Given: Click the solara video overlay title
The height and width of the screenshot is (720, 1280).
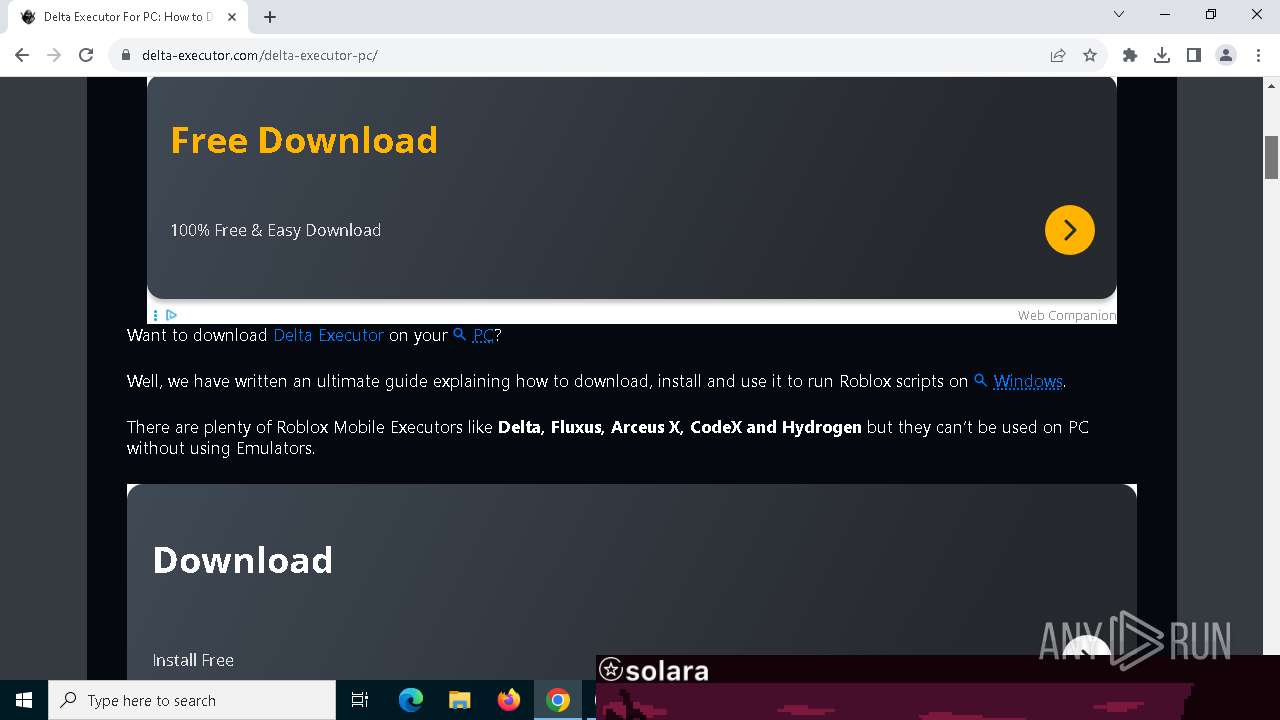Looking at the screenshot, I should (654, 670).
